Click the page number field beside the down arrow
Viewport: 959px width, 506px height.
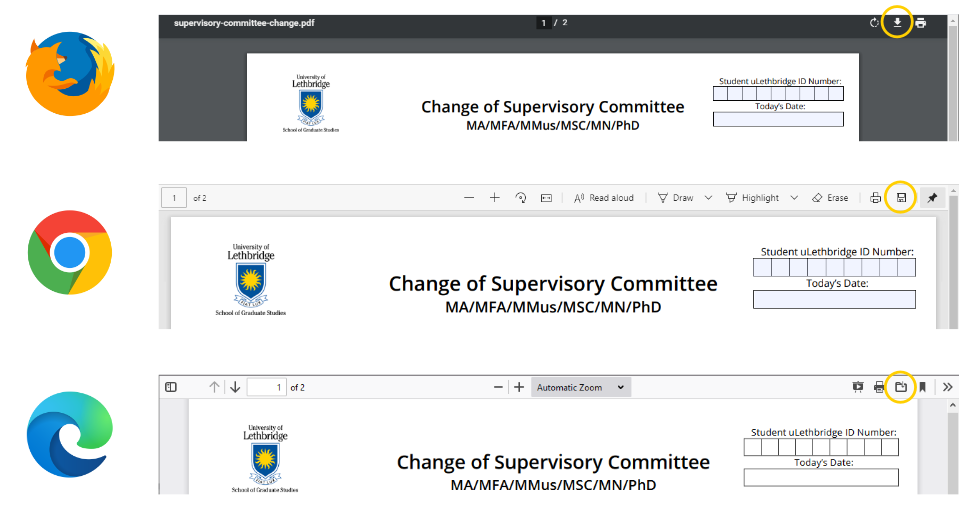click(267, 387)
